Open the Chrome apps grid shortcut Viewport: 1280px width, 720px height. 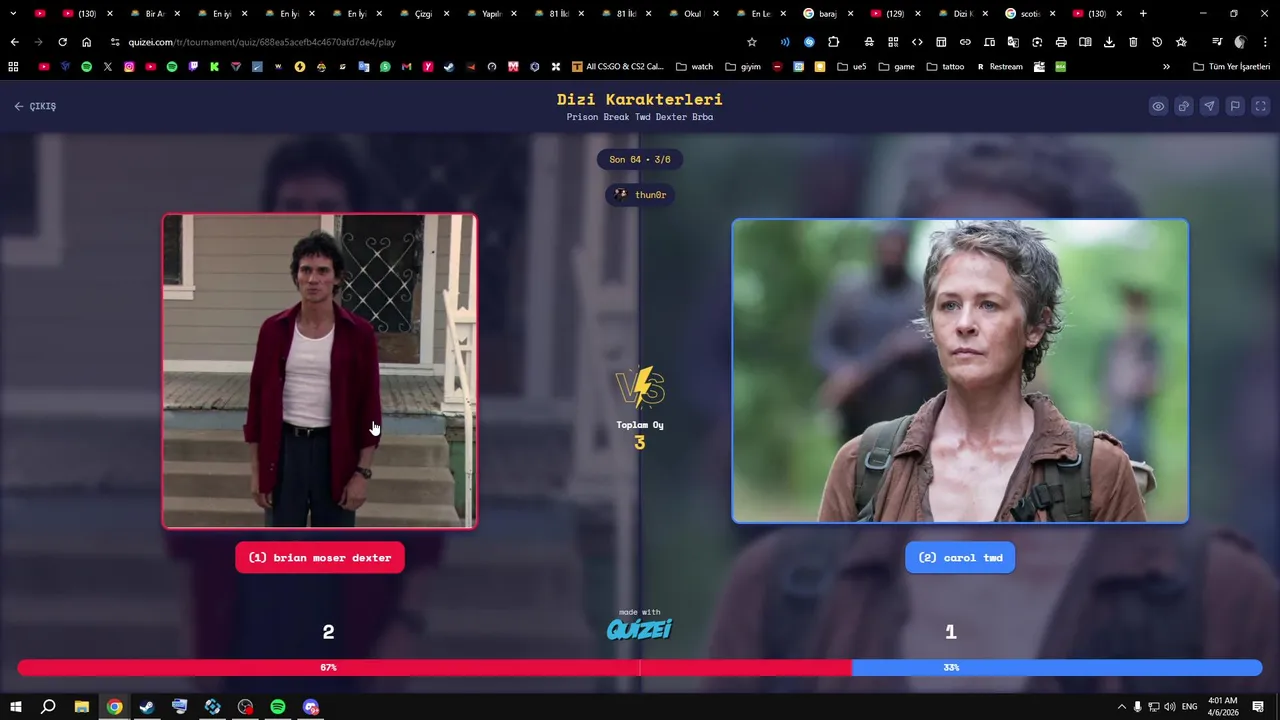click(x=13, y=67)
